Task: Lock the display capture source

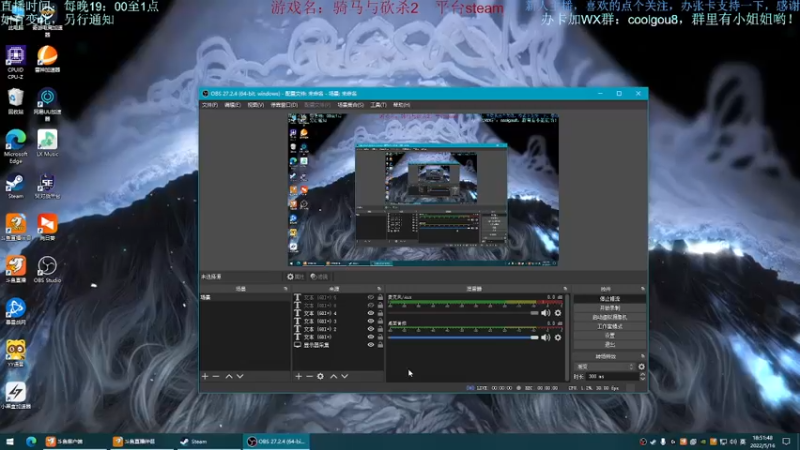Action: coord(380,345)
